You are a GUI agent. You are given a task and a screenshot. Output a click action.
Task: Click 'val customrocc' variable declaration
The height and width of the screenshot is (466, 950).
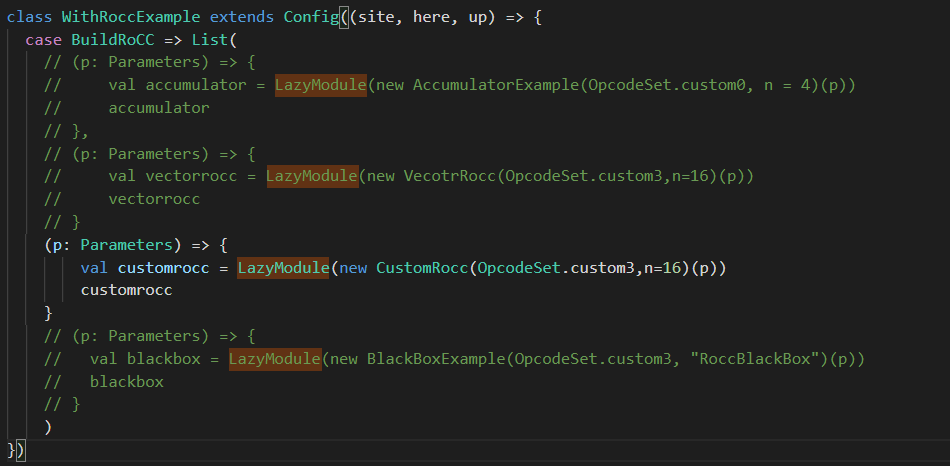(145, 268)
